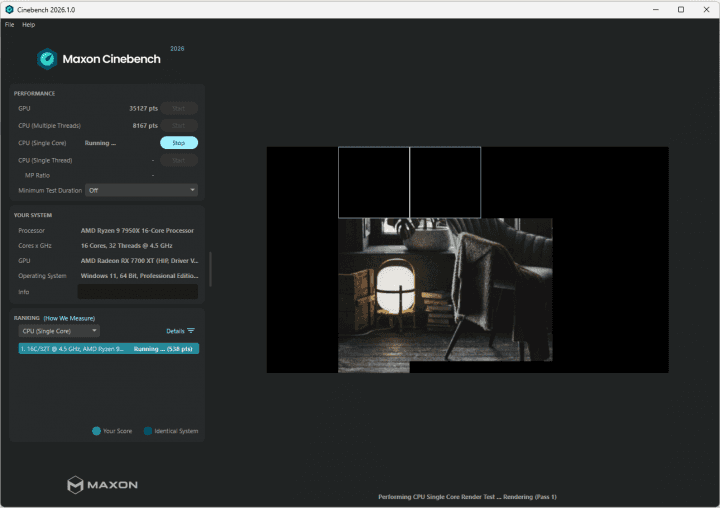Stop the CPU Single Core test
720x508 pixels.
[179, 143]
